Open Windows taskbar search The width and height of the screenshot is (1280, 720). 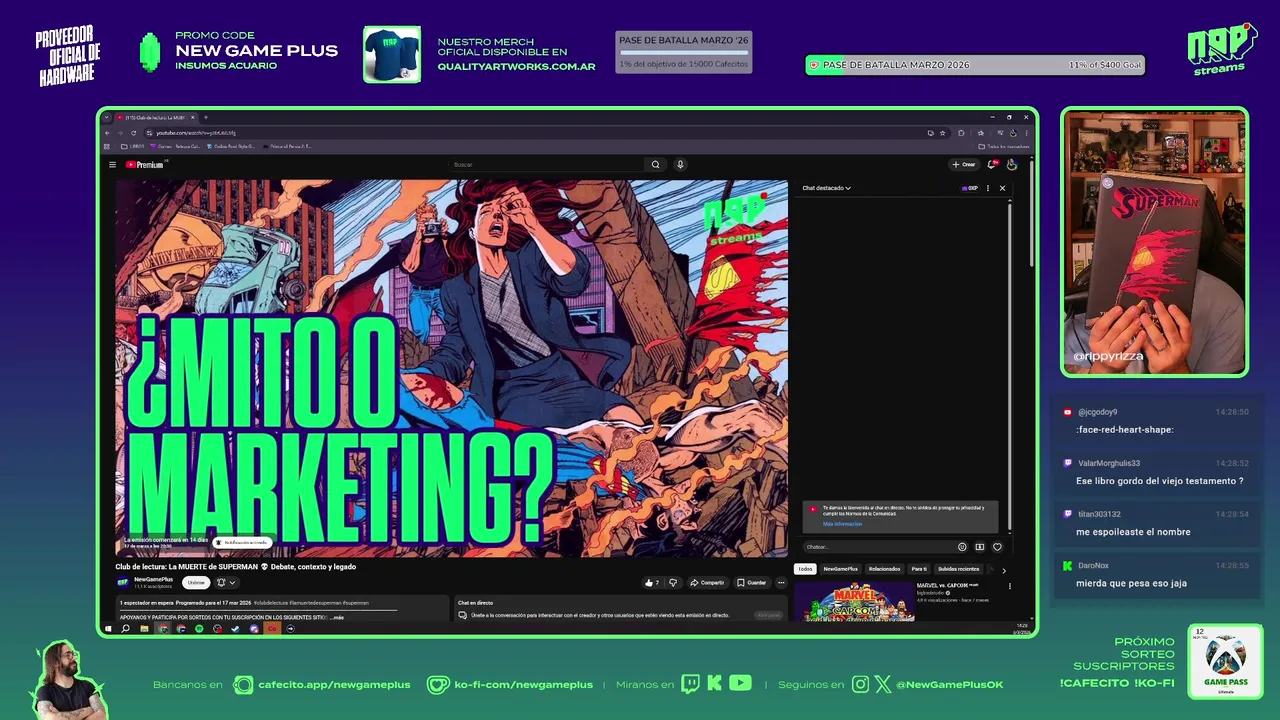125,629
